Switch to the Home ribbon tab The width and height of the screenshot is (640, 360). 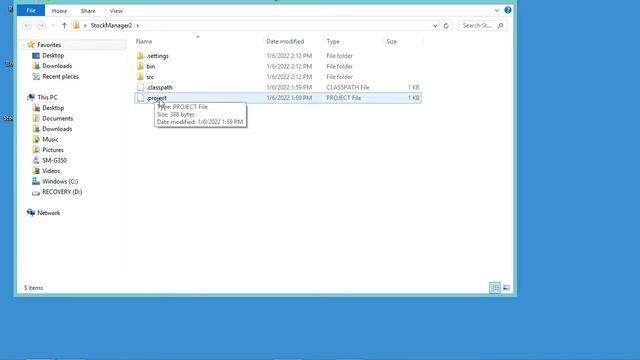pyautogui.click(x=59, y=11)
